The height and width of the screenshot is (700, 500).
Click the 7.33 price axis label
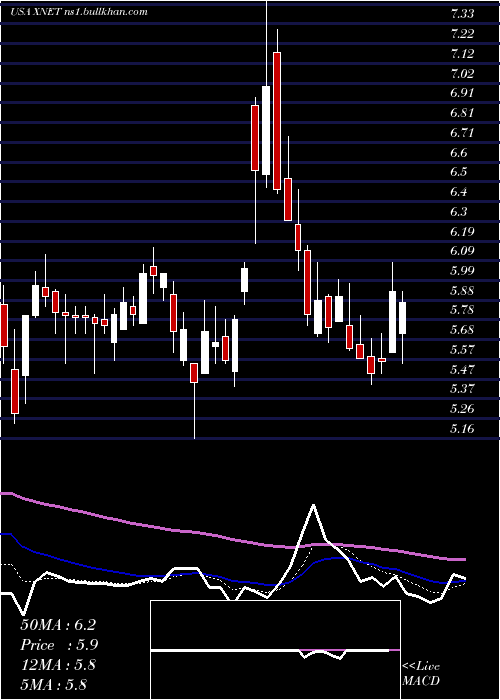click(462, 14)
